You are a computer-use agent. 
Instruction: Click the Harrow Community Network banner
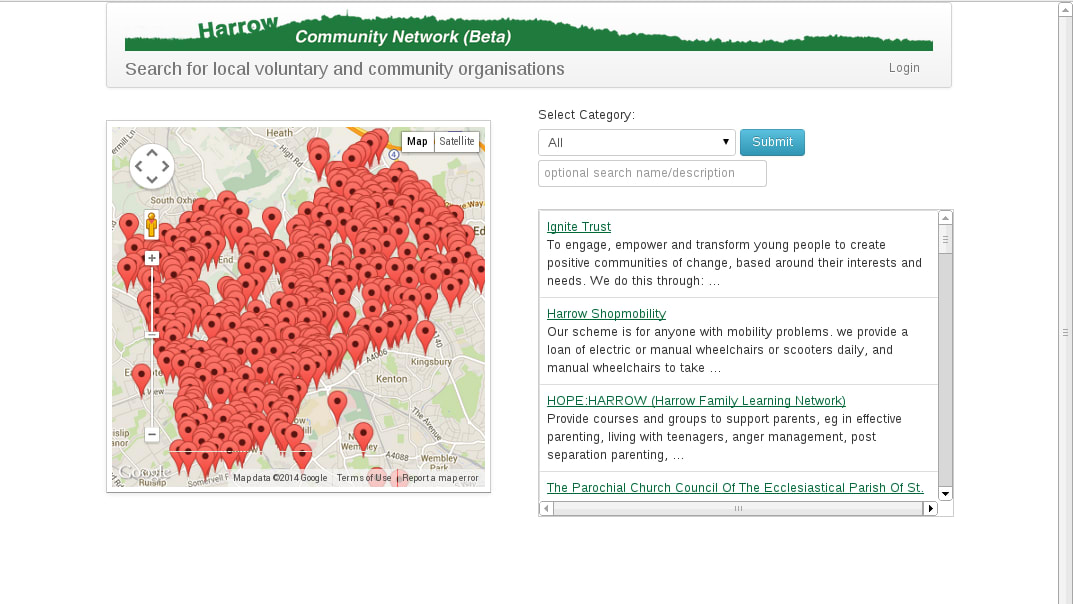pos(528,31)
